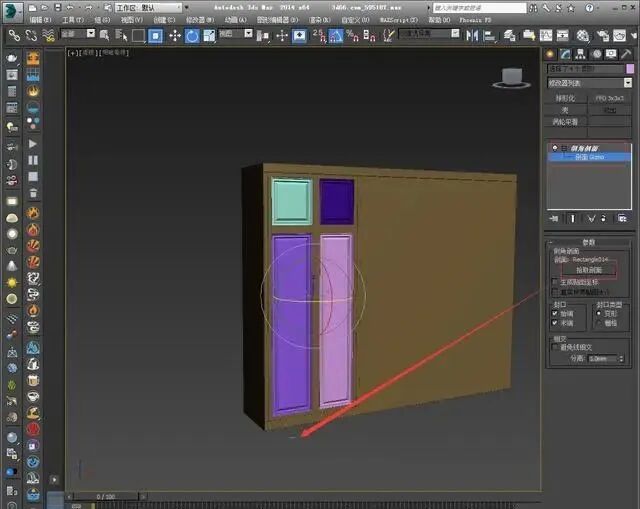640x509 pixels.
Task: Click the 拾取剖面 pick profile button
Action: (x=589, y=270)
